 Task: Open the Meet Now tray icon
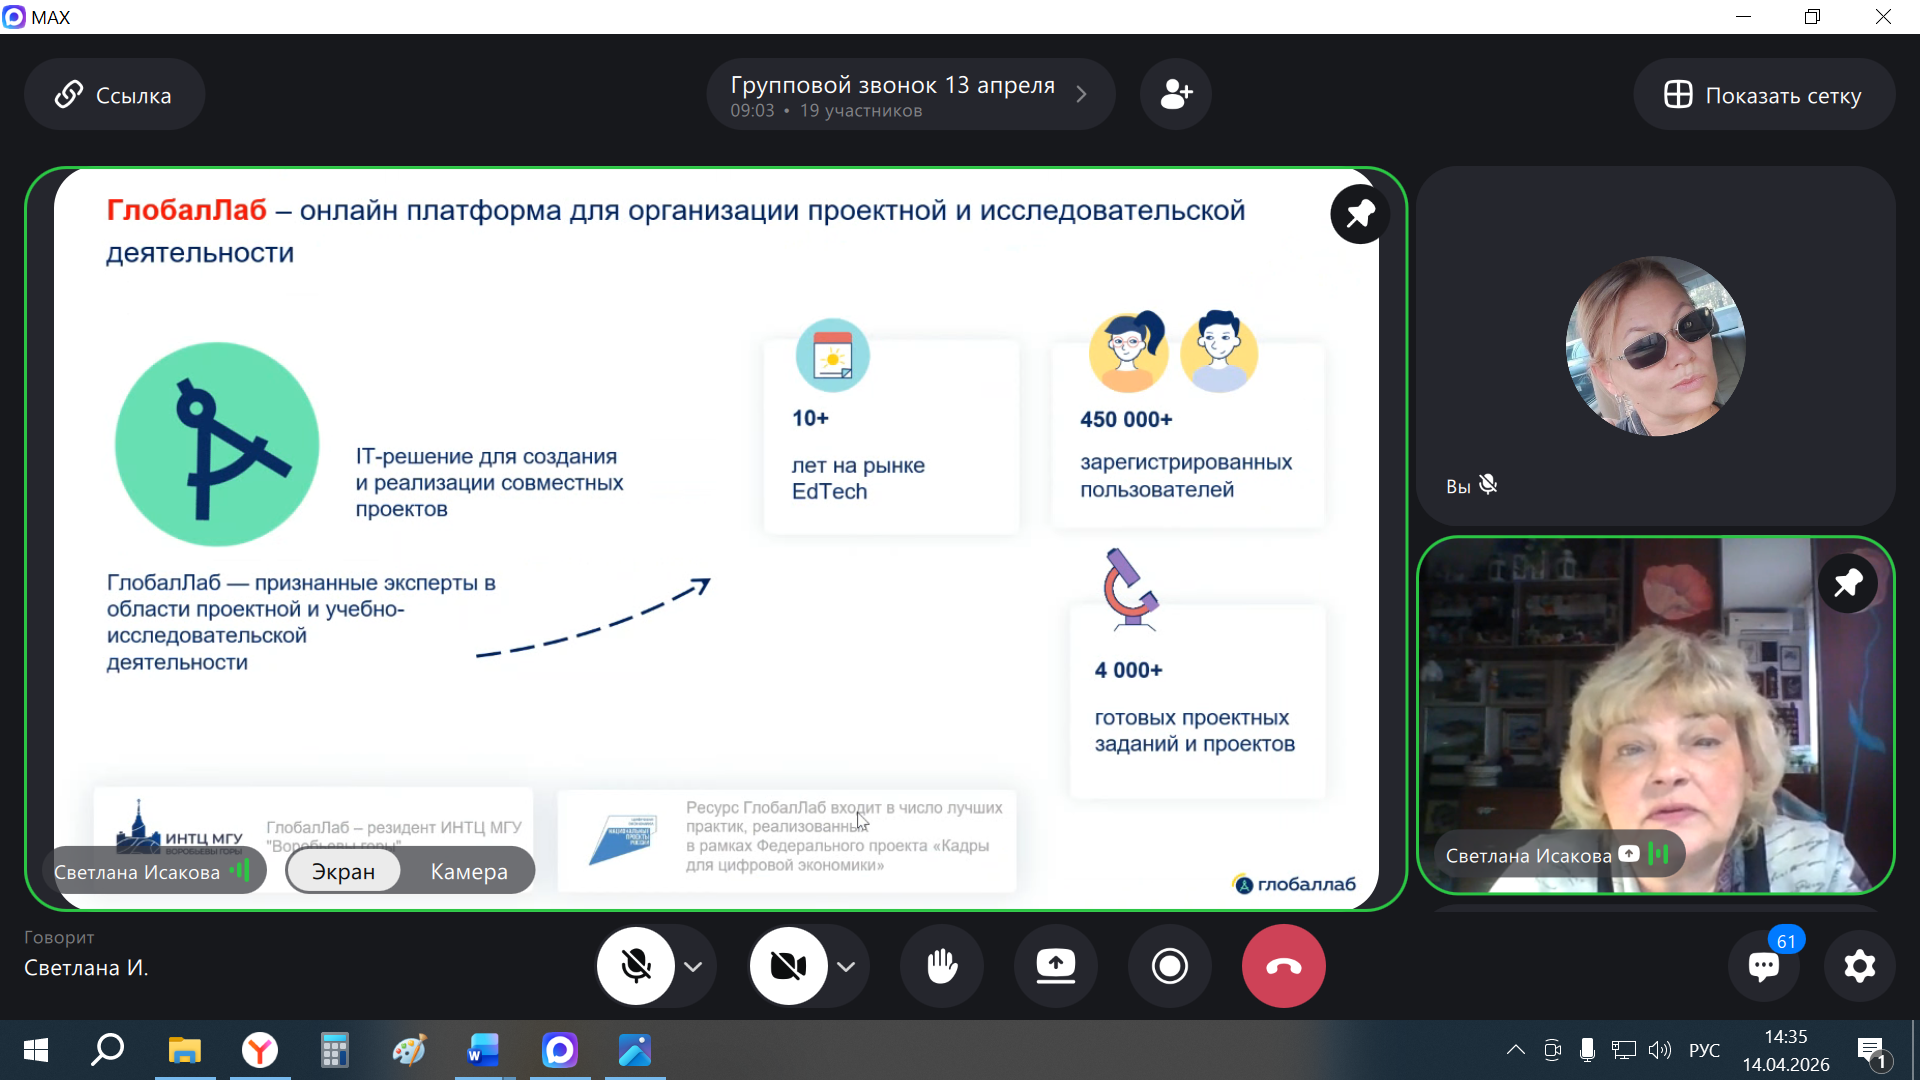point(1552,1050)
